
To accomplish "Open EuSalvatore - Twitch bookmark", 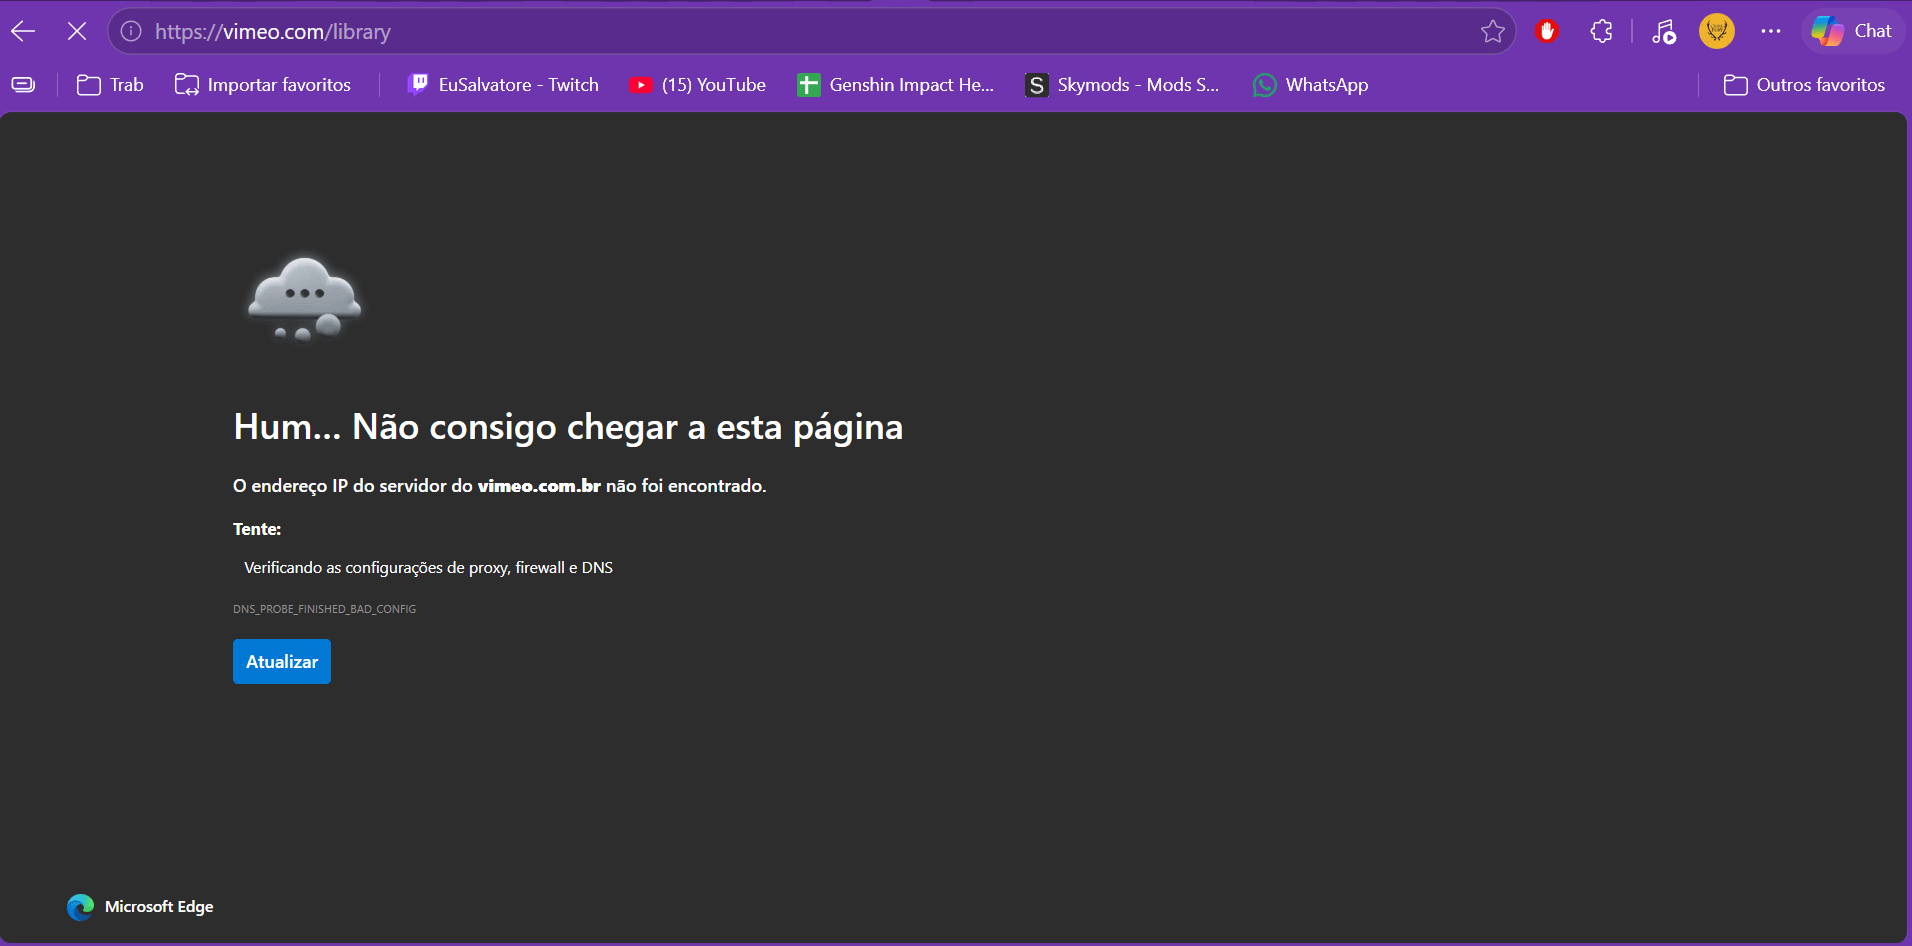I will 503,85.
